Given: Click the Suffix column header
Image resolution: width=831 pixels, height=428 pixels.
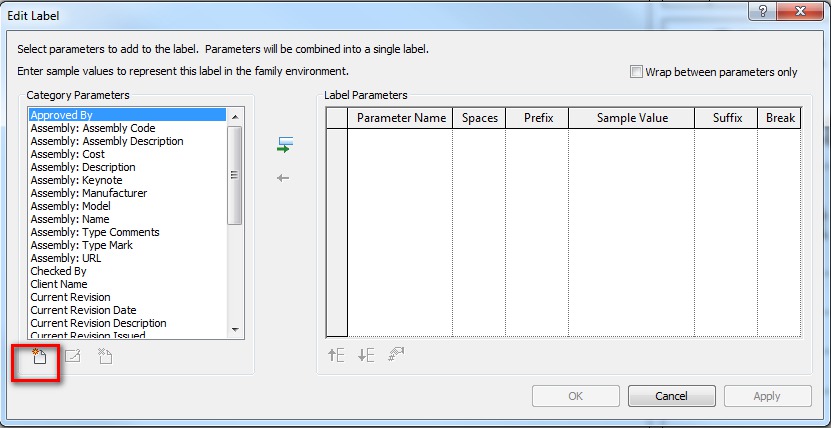Looking at the screenshot, I should point(727,118).
